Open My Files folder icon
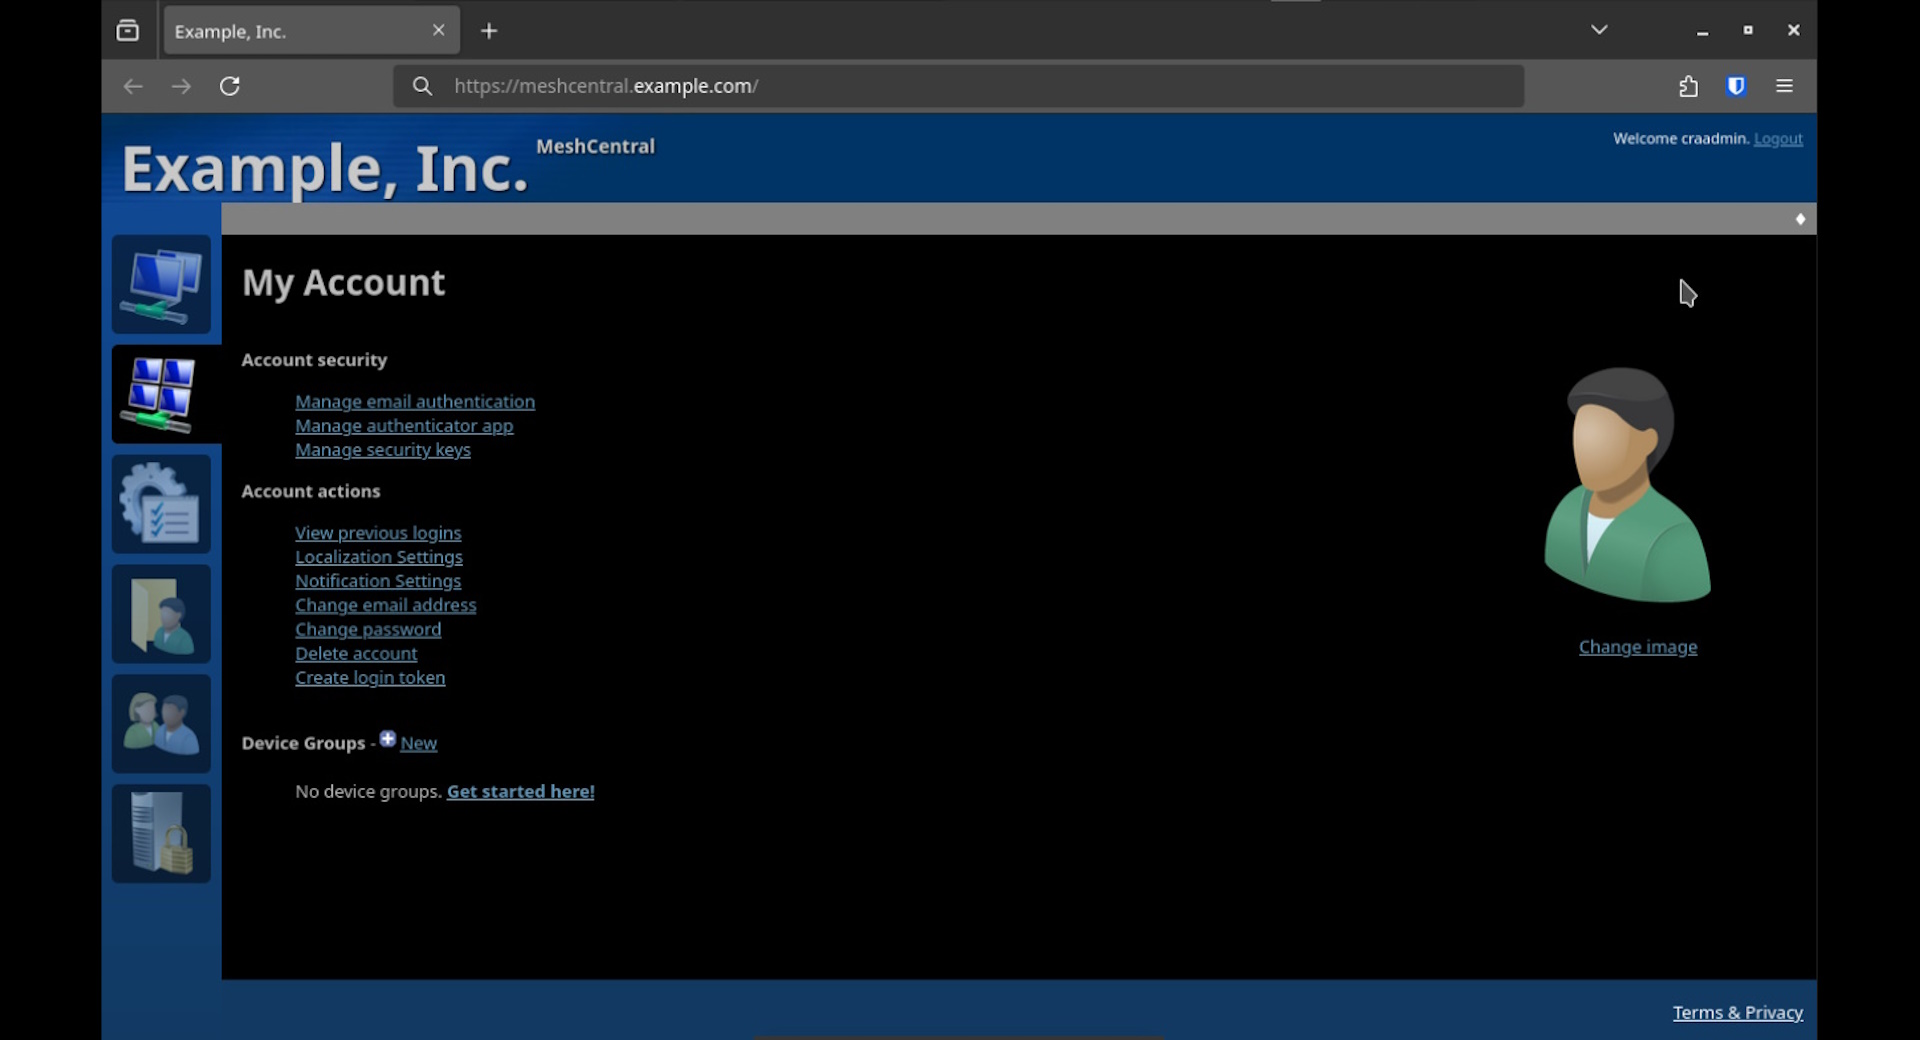This screenshot has height=1040, width=1920. [x=161, y=614]
